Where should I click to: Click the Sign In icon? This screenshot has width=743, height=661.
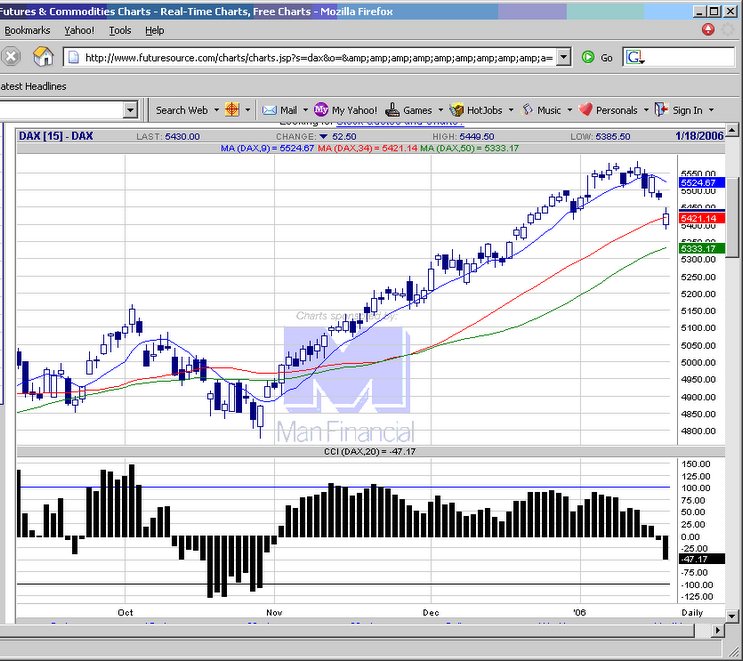click(661, 110)
